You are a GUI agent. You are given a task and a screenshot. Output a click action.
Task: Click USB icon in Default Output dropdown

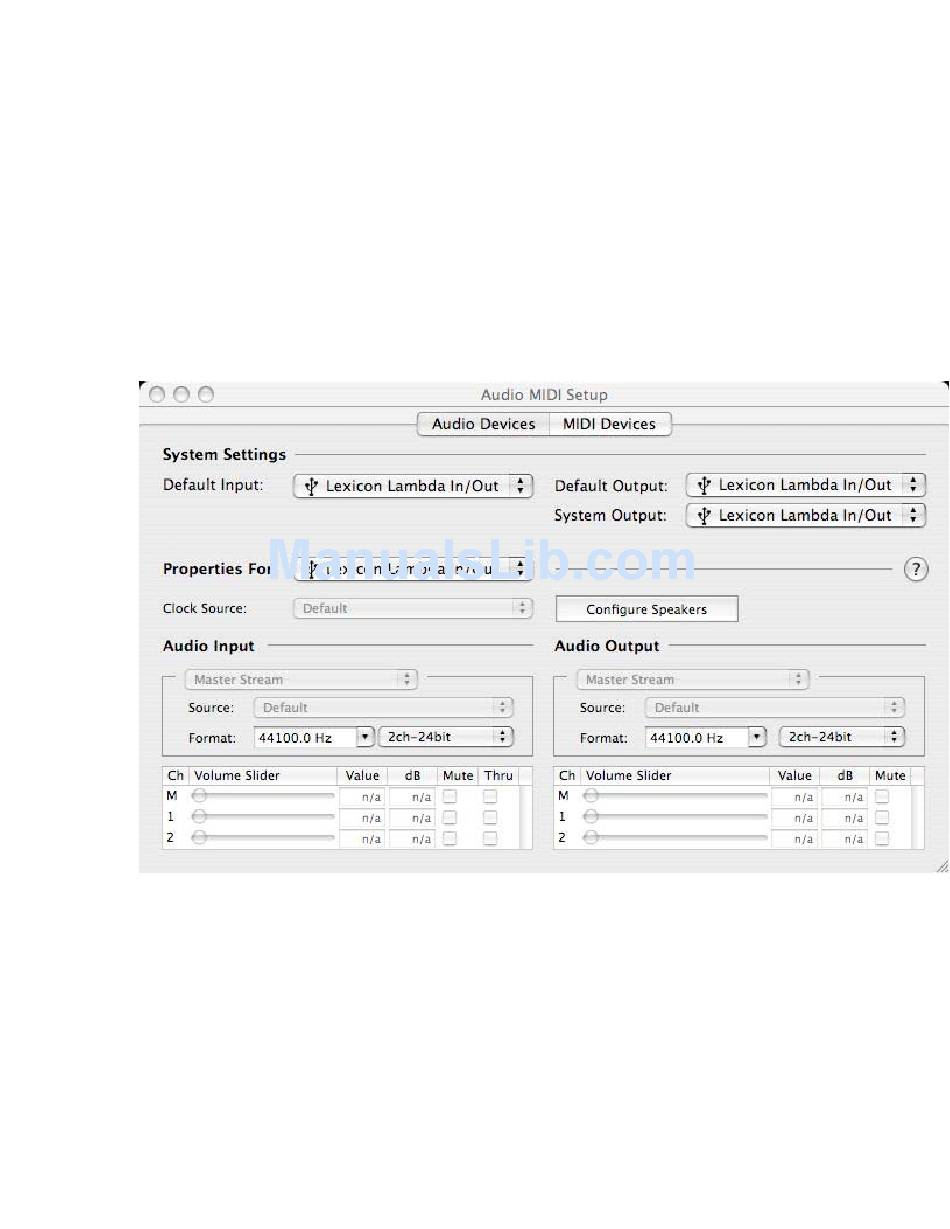coord(704,486)
